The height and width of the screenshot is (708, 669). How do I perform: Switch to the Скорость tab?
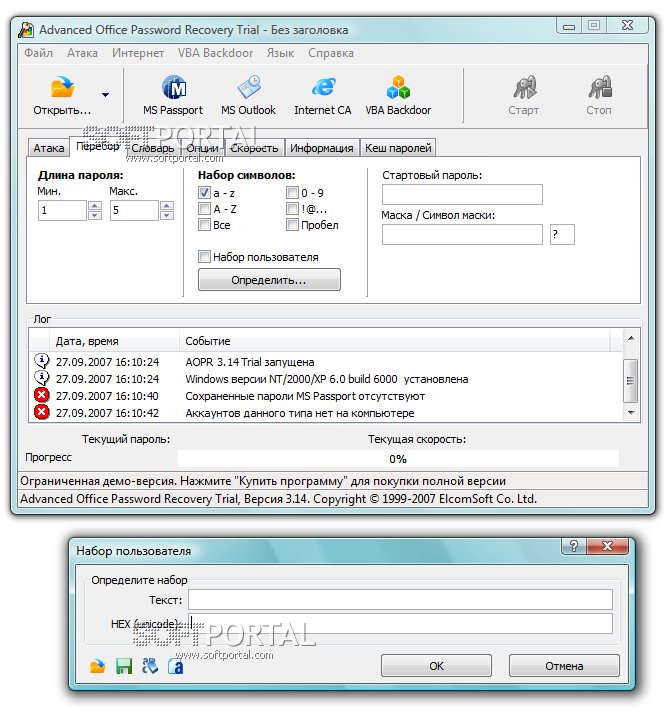tap(254, 148)
